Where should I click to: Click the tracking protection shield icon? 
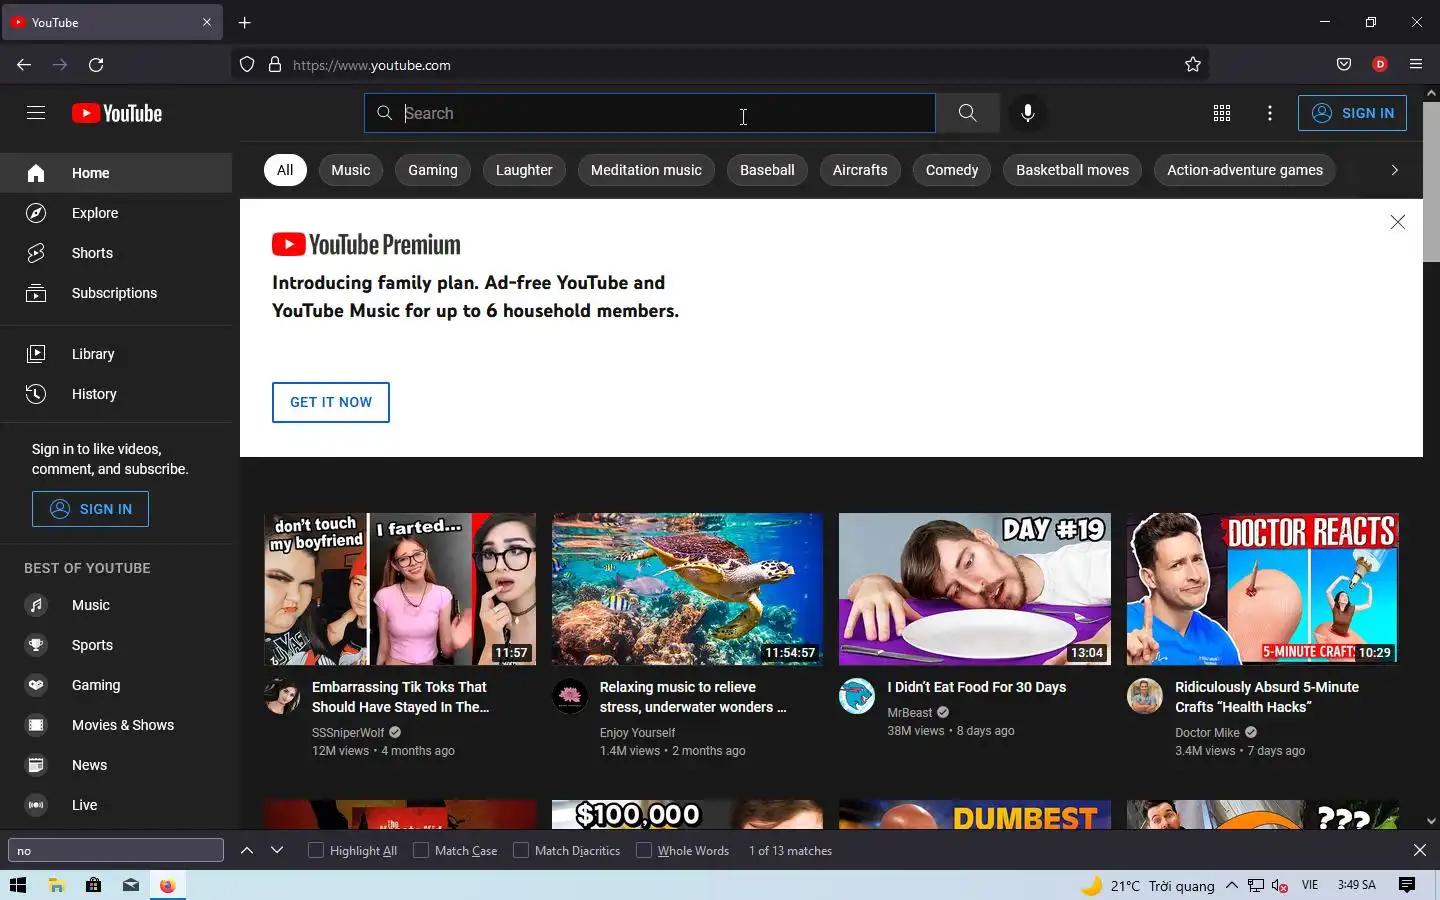click(x=247, y=65)
